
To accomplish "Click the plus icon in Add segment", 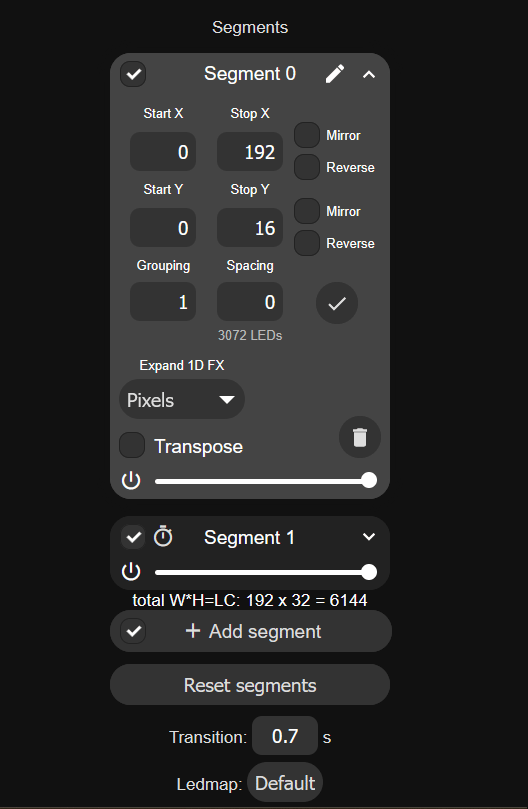I will (193, 630).
